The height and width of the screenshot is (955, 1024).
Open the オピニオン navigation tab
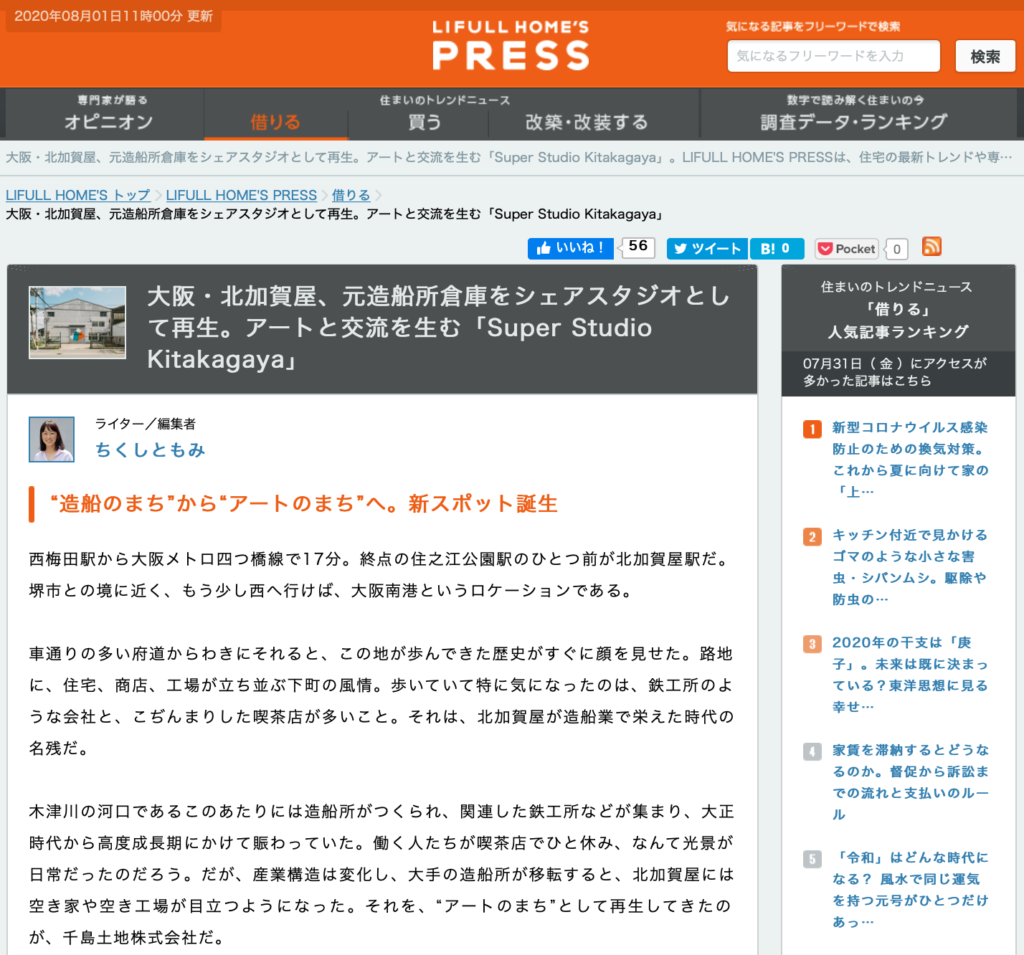click(x=108, y=114)
